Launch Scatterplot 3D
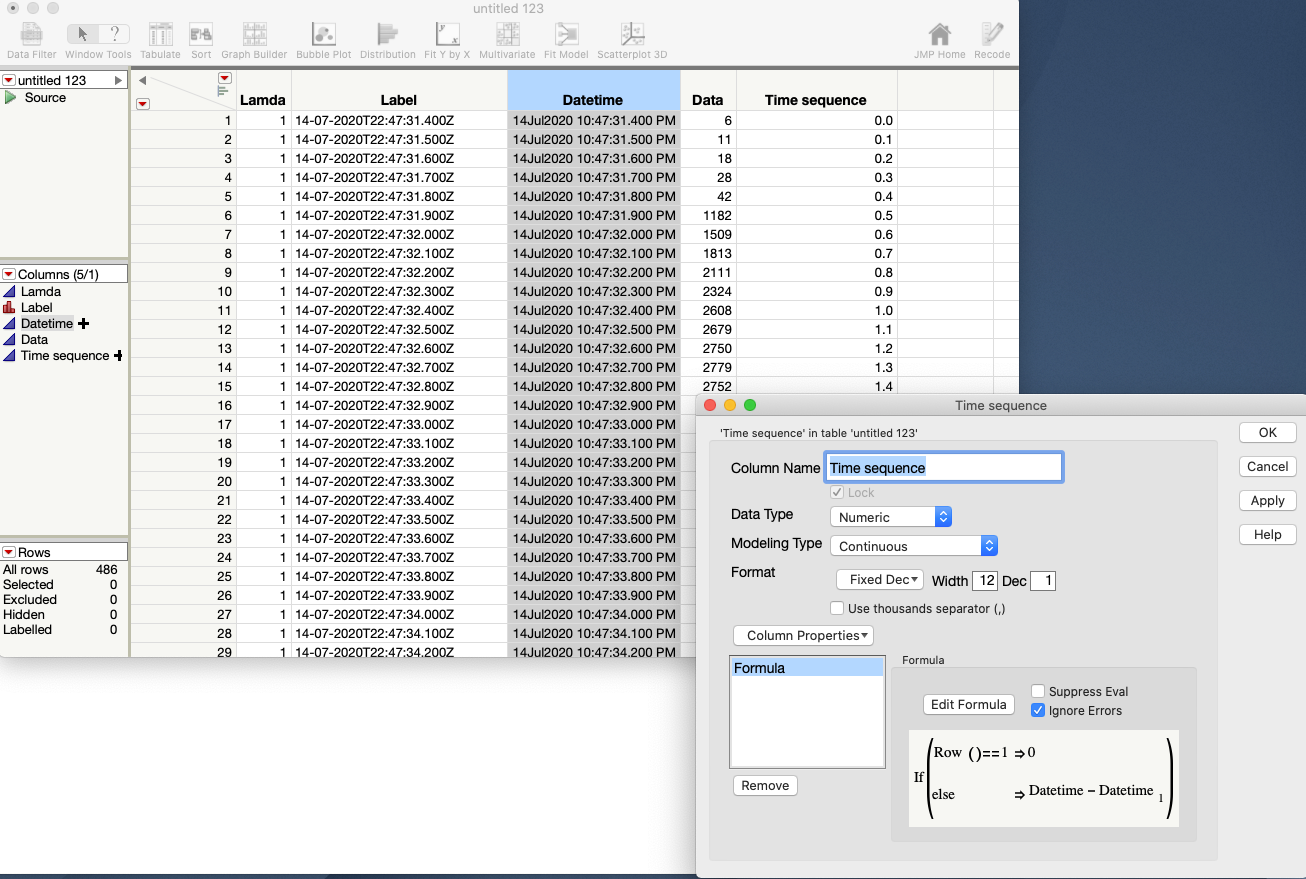This screenshot has height=879, width=1306. [x=630, y=35]
